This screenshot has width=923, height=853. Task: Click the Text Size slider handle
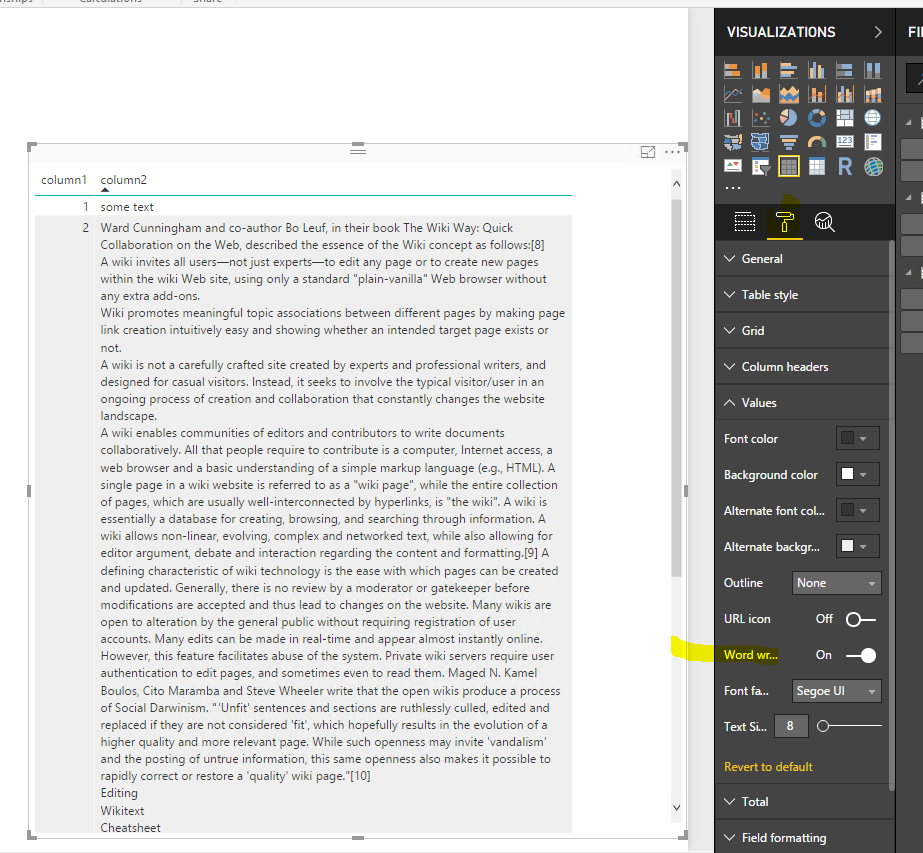[x=823, y=726]
